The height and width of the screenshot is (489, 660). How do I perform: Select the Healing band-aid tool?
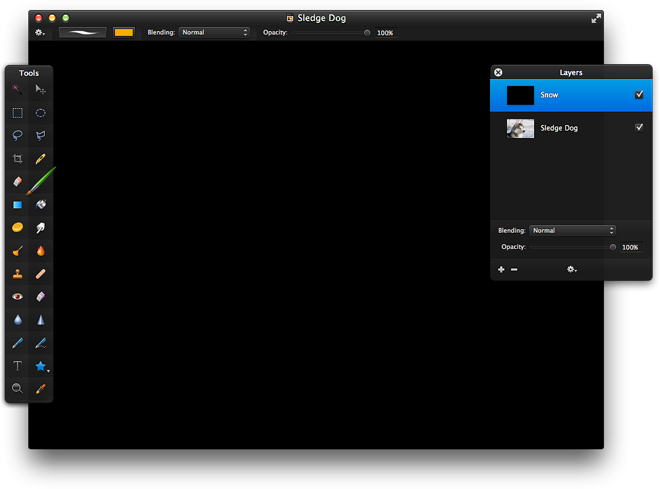pos(40,274)
